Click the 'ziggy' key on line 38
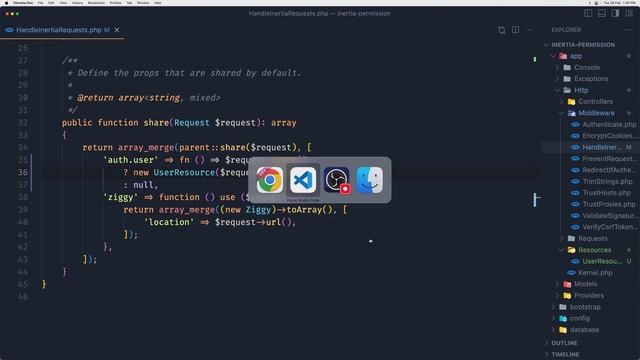 point(120,197)
